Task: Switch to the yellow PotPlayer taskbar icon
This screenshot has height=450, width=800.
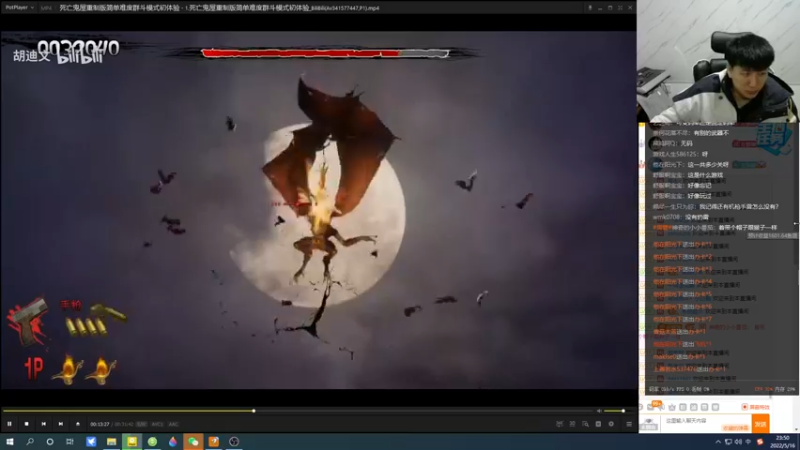Action: (132, 442)
